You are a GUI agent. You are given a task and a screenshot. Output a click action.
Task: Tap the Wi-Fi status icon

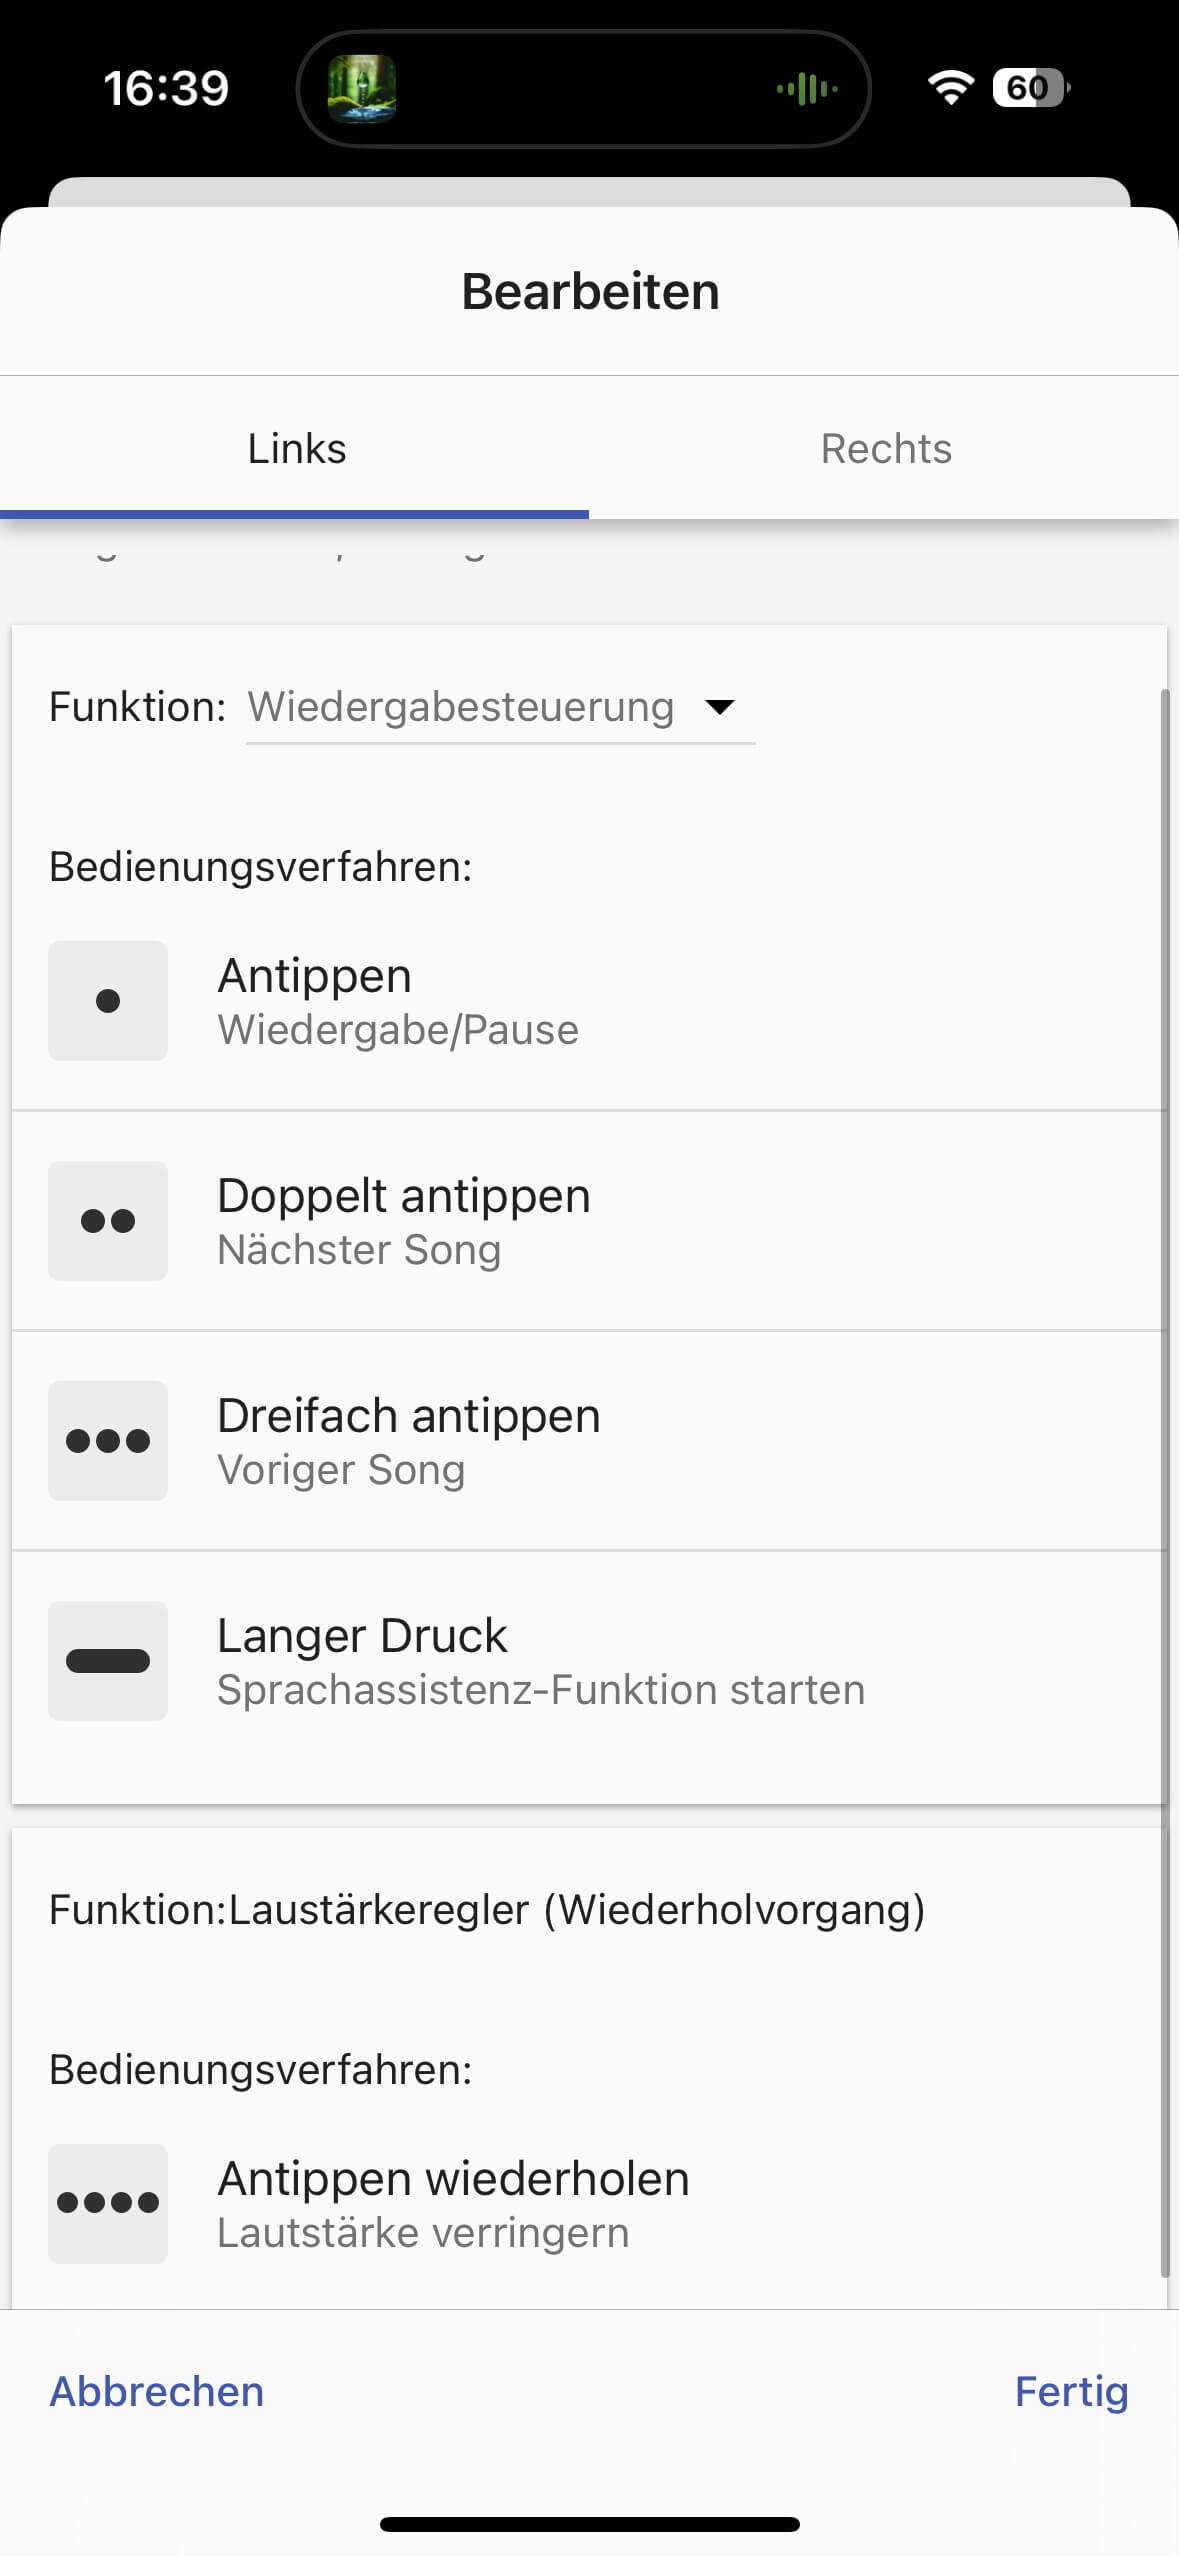[x=950, y=88]
